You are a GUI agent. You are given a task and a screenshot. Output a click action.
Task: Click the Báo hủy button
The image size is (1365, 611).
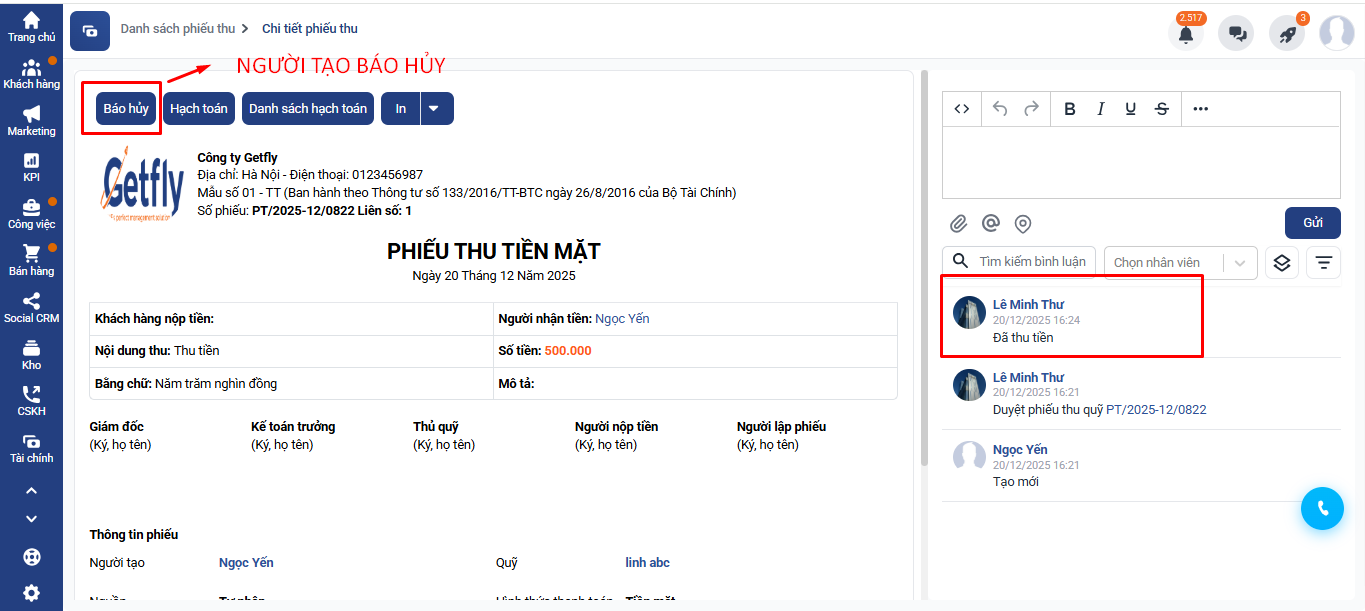pyautogui.click(x=126, y=109)
